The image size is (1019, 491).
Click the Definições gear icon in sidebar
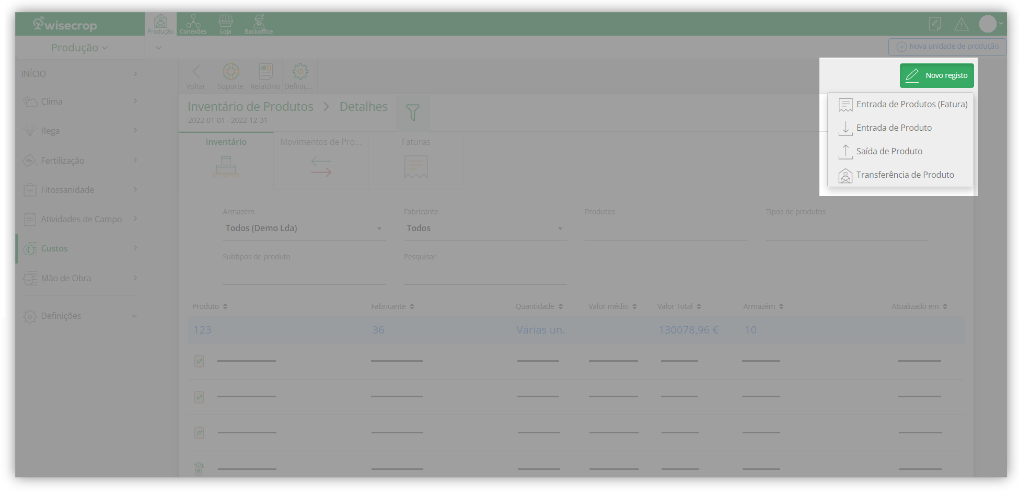tap(30, 316)
